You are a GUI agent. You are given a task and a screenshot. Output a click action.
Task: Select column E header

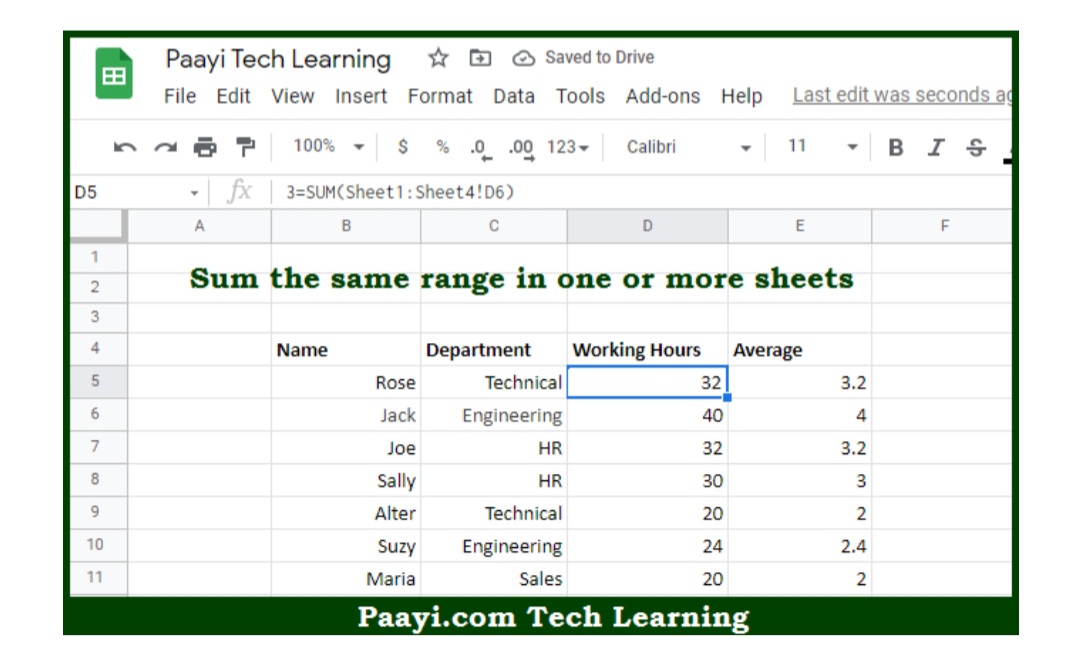click(x=800, y=226)
